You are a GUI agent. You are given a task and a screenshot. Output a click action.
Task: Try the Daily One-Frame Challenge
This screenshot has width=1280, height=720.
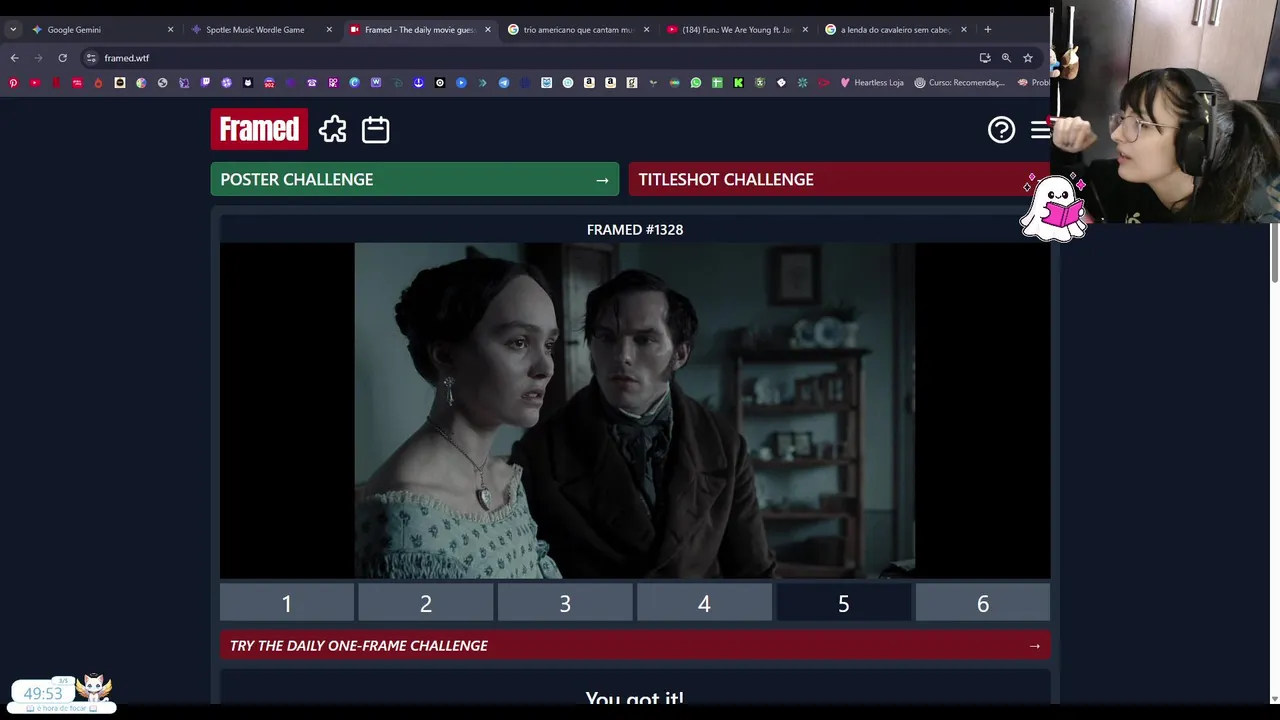point(635,646)
